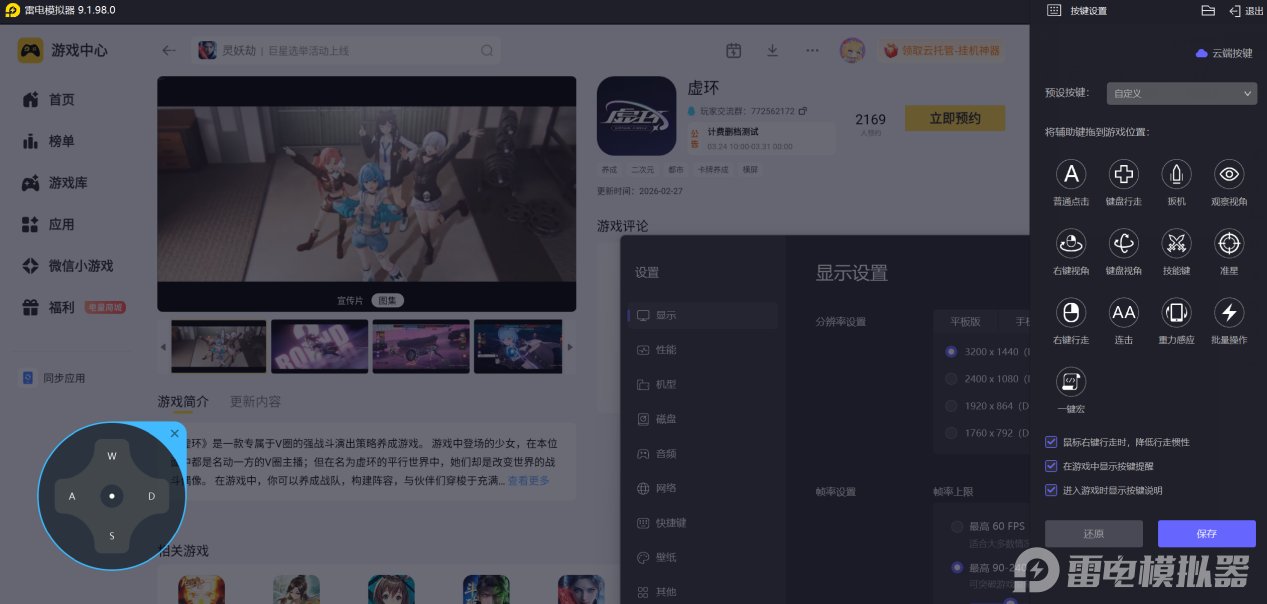Open the three-dots more menu
This screenshot has height=604, width=1267.
click(x=812, y=50)
